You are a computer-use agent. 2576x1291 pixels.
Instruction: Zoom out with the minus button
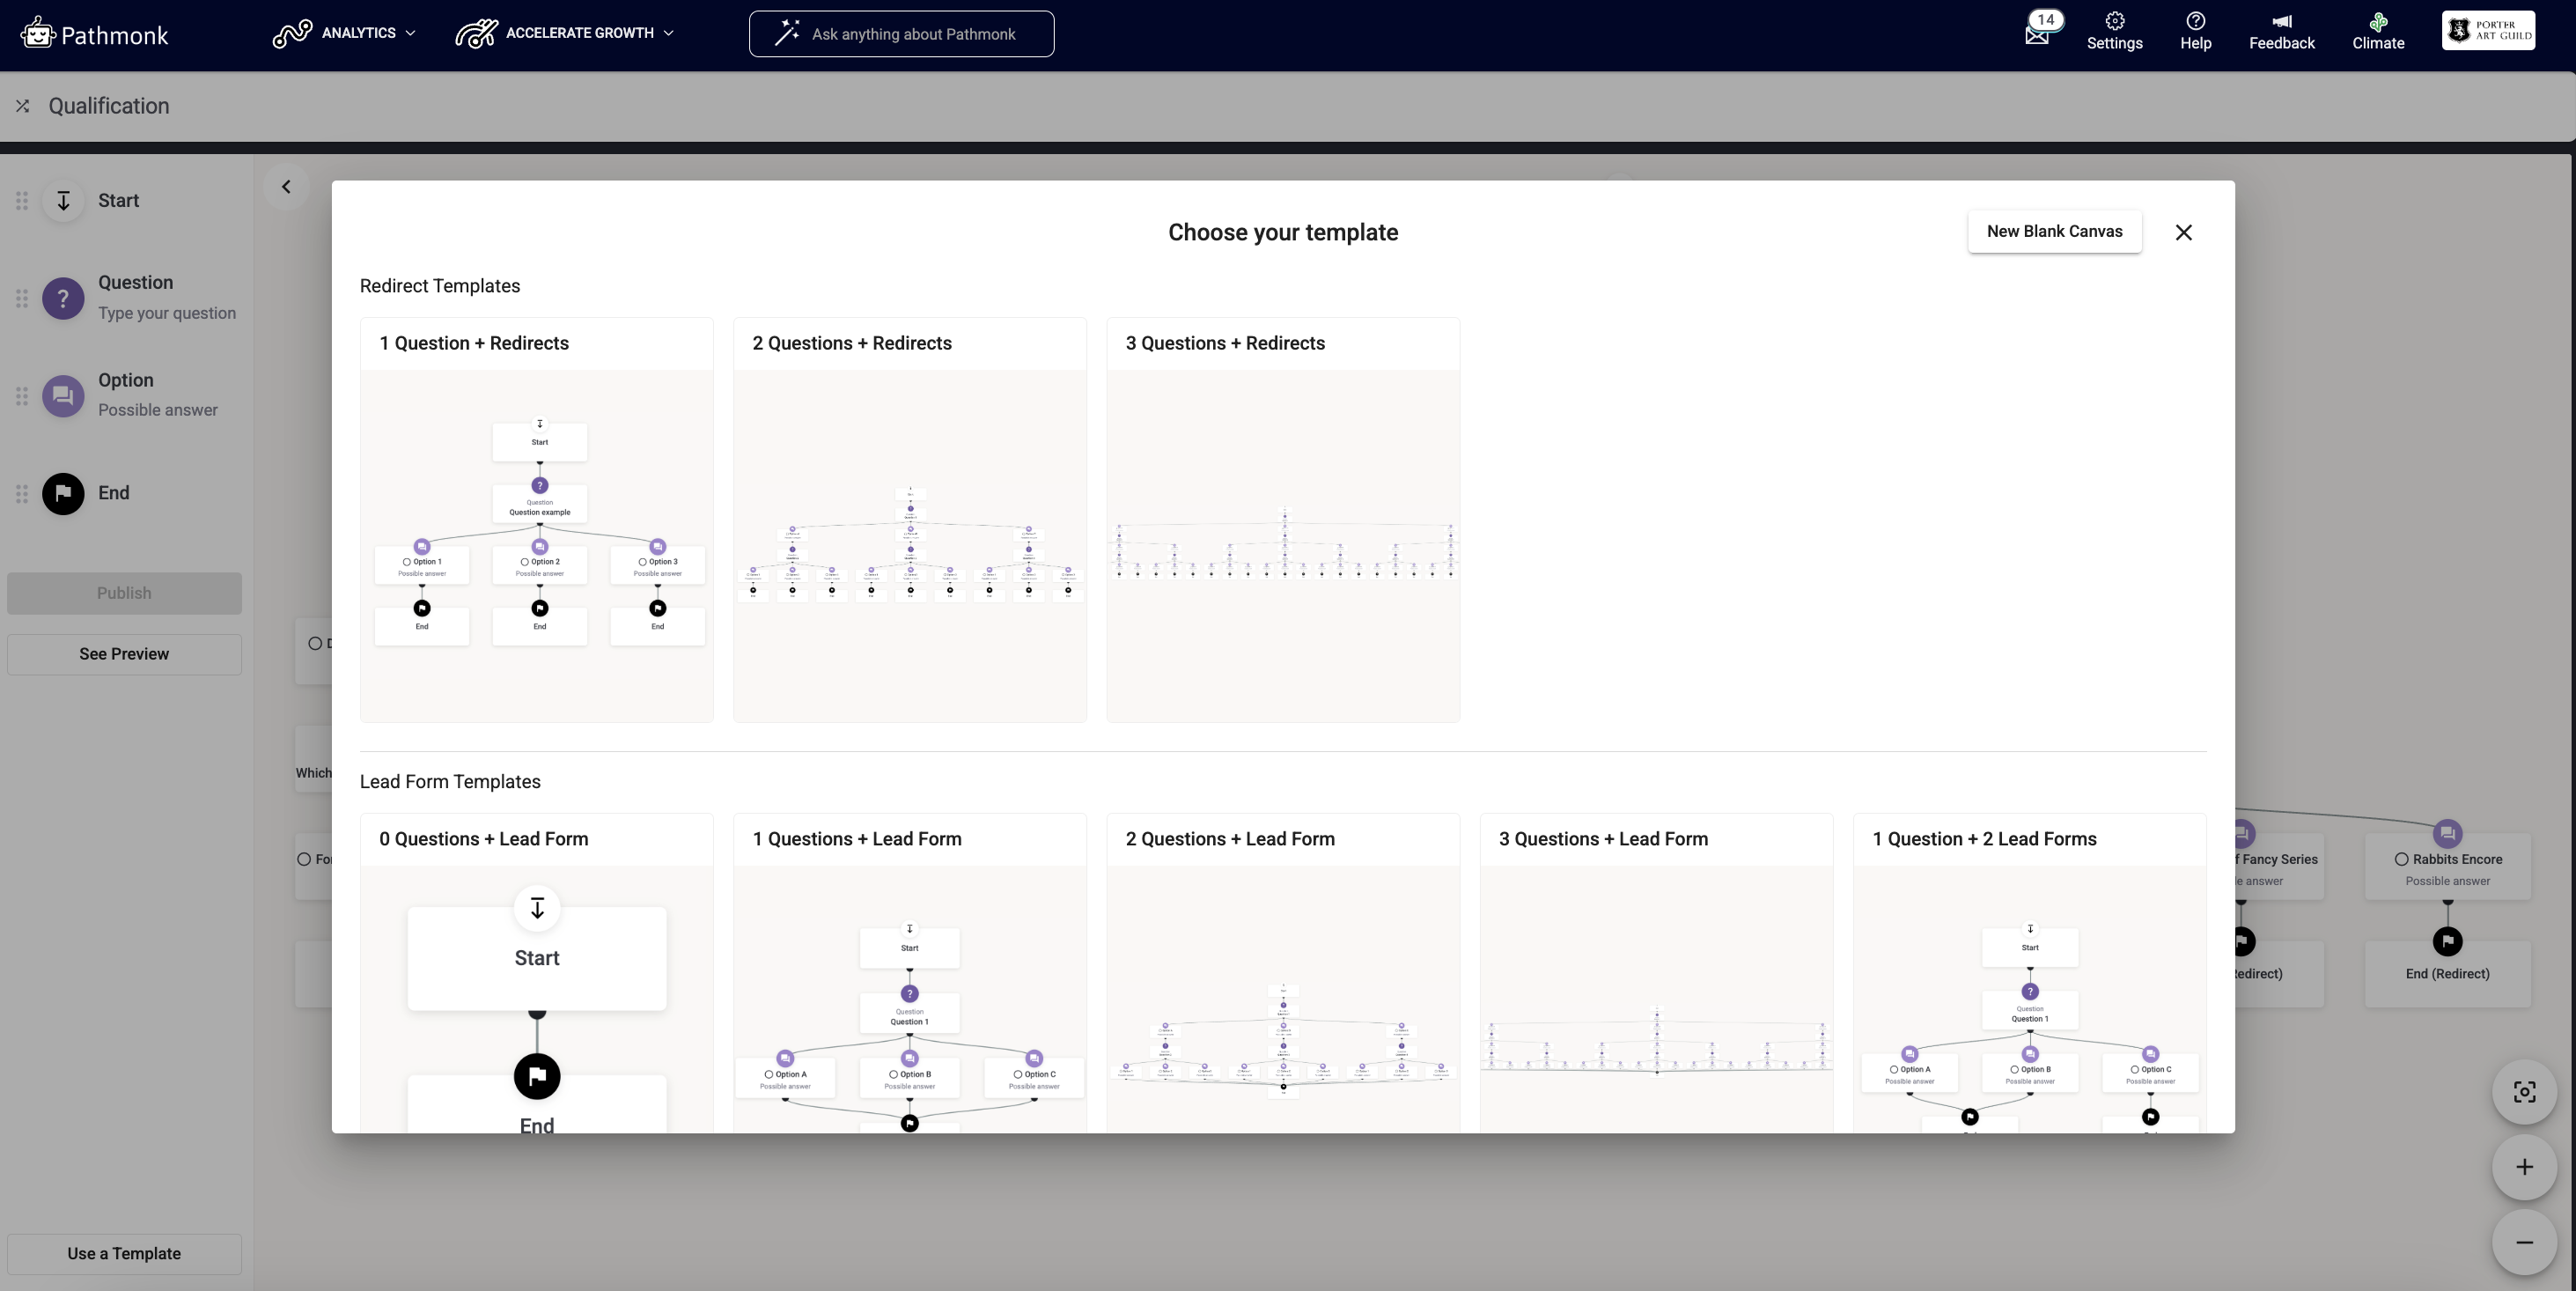(x=2524, y=1242)
